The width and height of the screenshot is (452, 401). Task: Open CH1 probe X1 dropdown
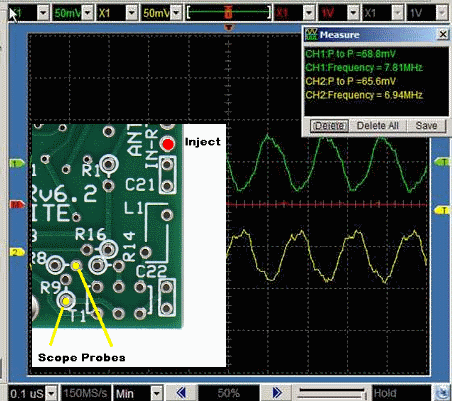tap(43, 13)
